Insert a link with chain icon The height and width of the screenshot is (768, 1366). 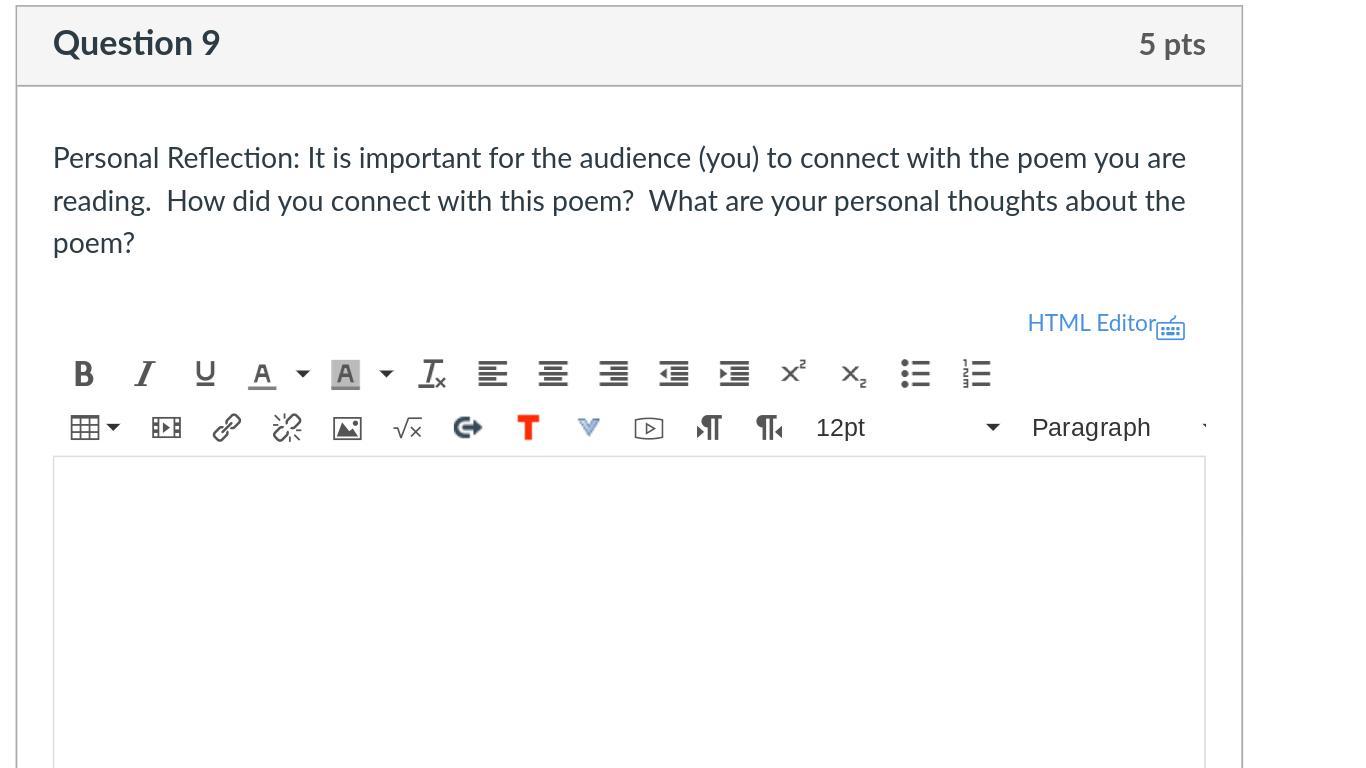[227, 428]
